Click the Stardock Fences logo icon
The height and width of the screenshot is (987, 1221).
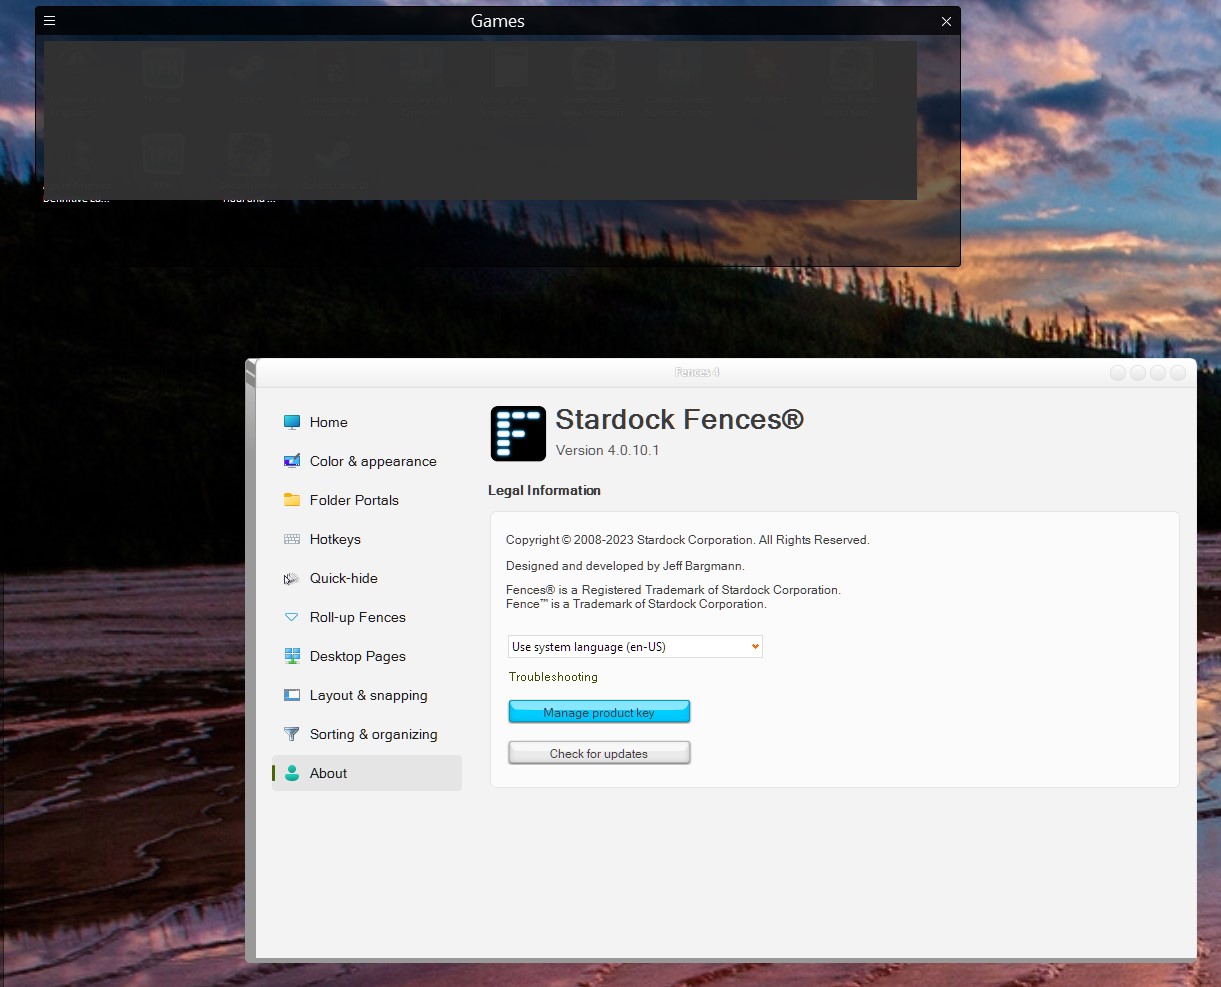(x=518, y=433)
